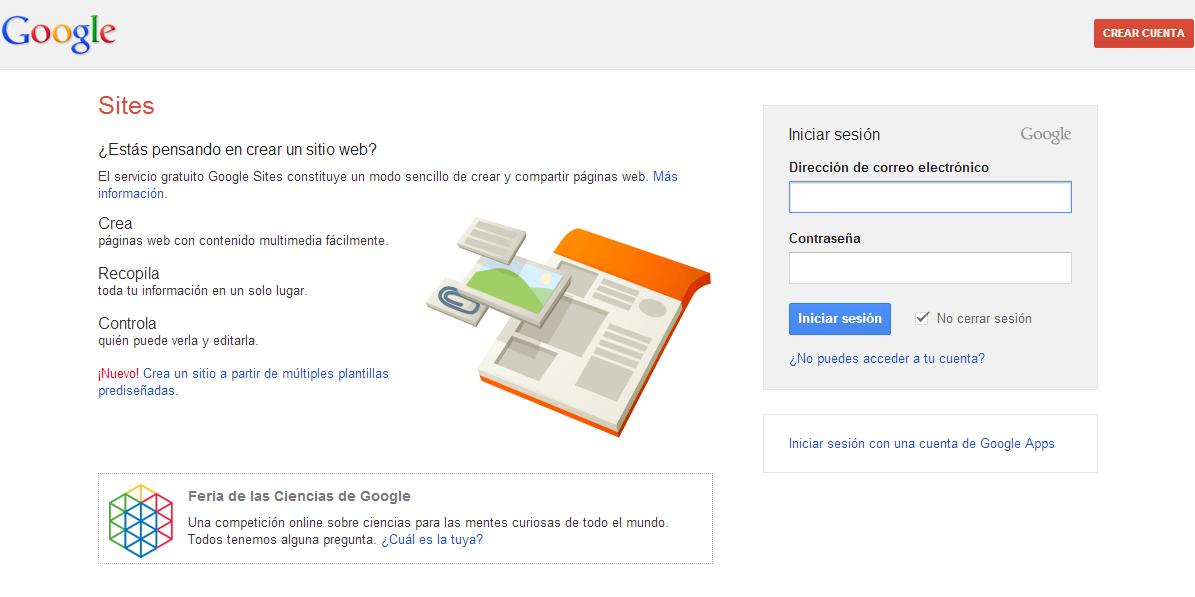Screen dimensions: 1195x597
Task: Click the Sites heading
Action: [x=126, y=105]
